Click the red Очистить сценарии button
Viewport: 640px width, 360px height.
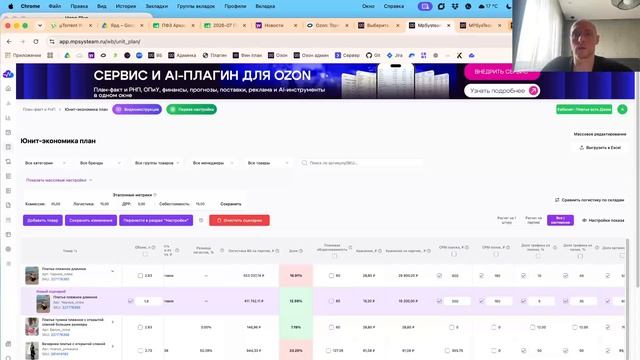pos(239,220)
